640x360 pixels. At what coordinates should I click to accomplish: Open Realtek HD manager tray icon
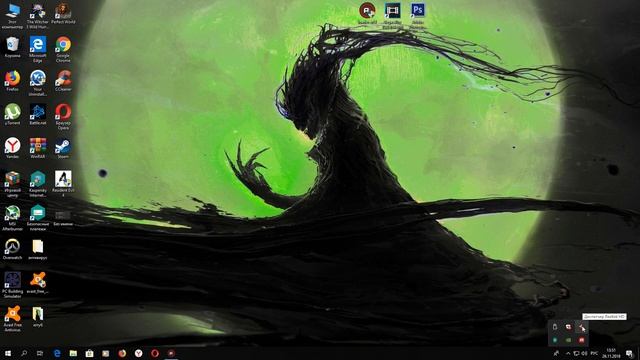tap(582, 327)
